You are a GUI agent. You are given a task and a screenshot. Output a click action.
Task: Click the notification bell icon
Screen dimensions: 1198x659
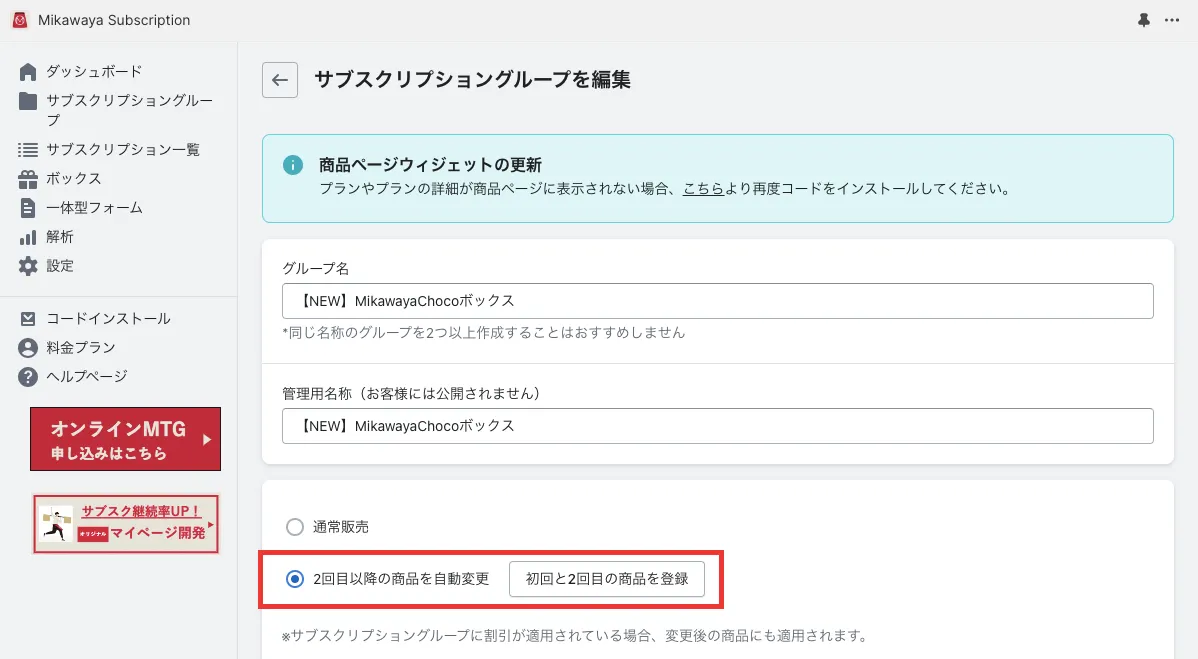(1143, 19)
